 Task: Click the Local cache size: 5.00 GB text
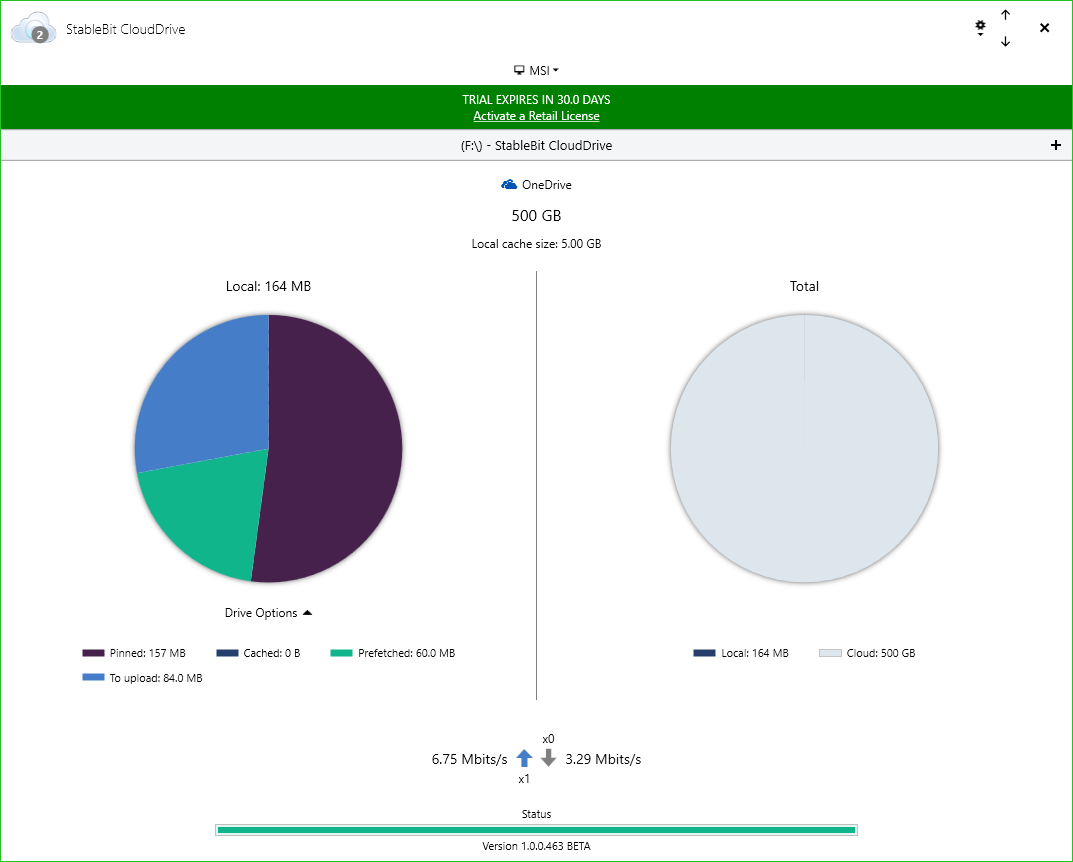pyautogui.click(x=536, y=244)
